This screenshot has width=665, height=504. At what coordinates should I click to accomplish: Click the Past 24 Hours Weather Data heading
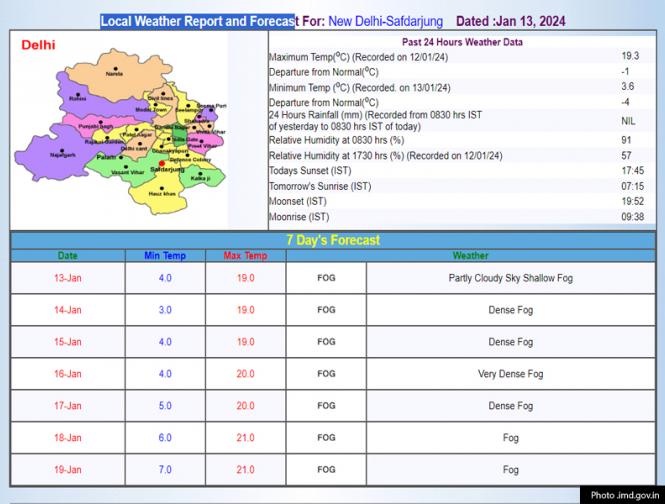pos(461,42)
